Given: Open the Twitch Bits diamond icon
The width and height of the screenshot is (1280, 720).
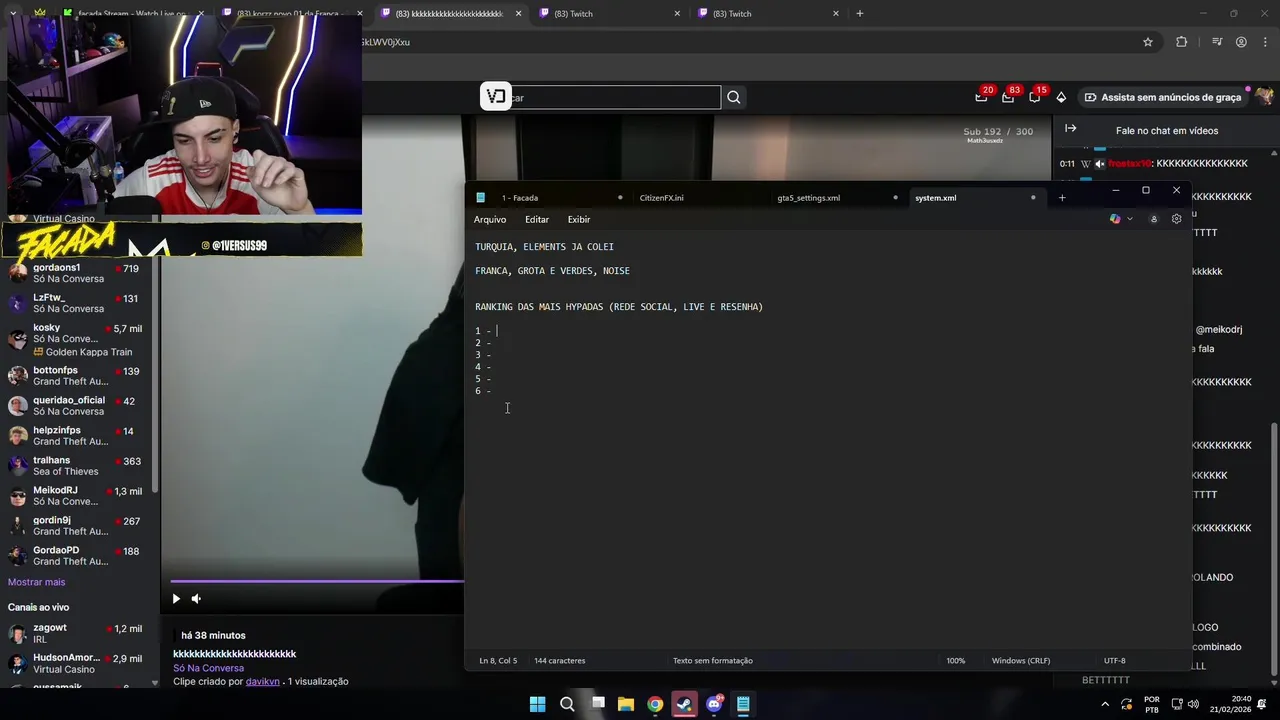Looking at the screenshot, I should 1061,97.
